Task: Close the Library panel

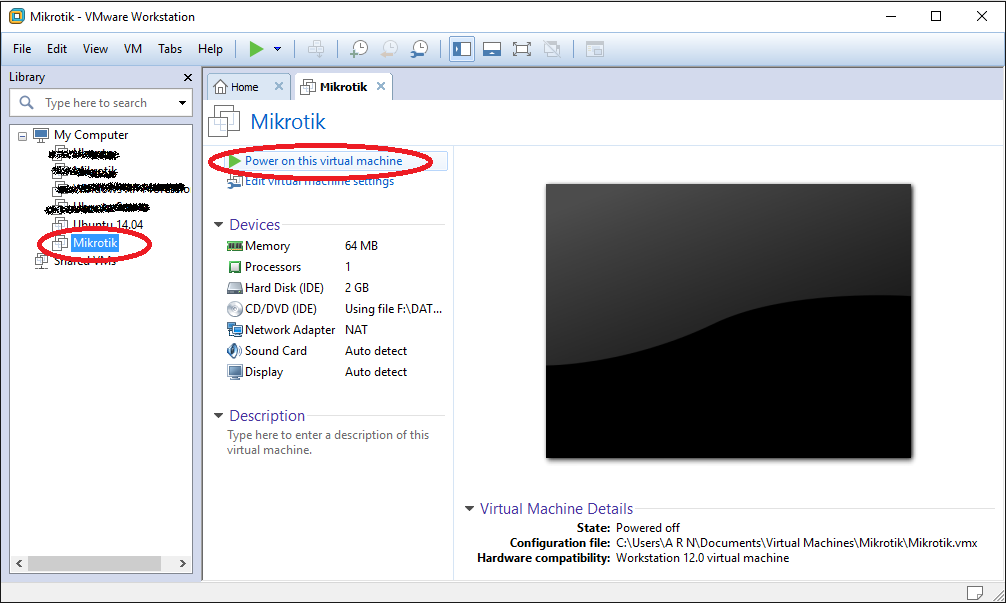Action: click(187, 78)
